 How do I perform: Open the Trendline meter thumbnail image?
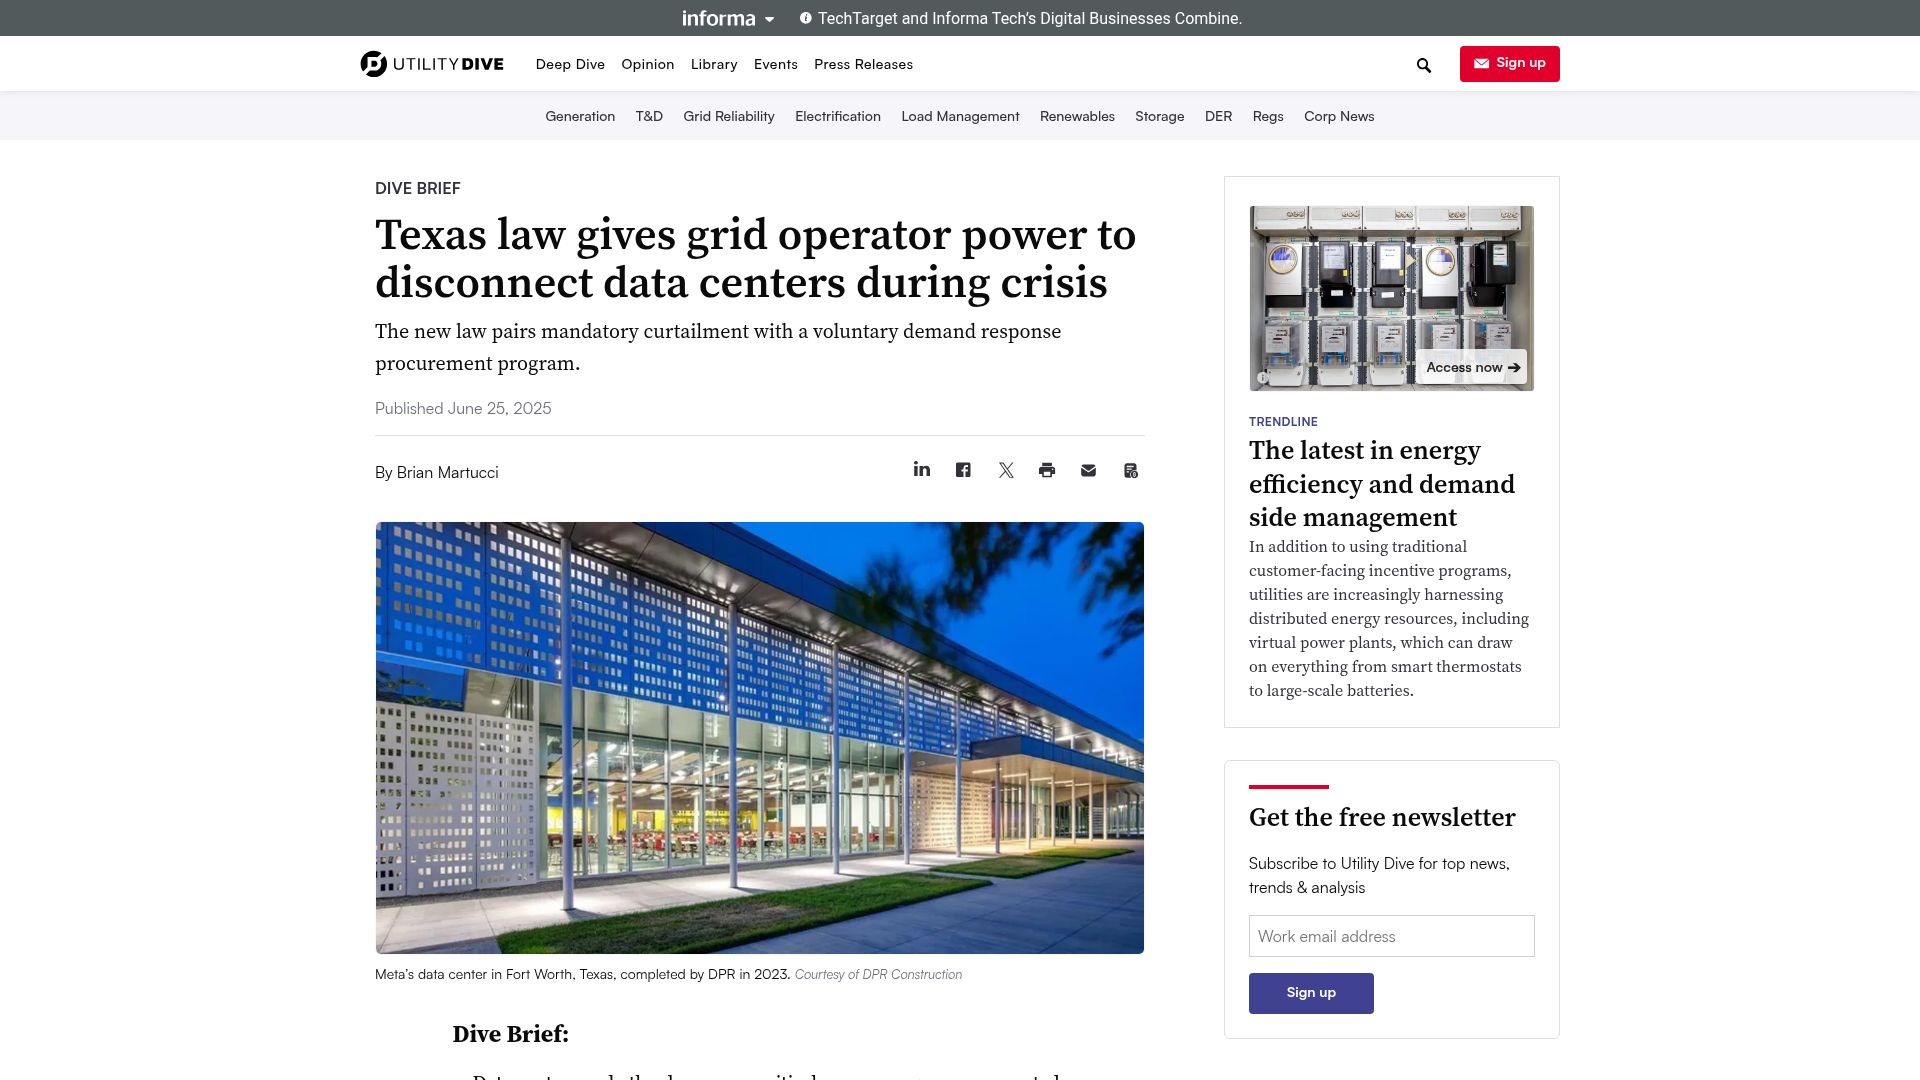[x=1391, y=298]
